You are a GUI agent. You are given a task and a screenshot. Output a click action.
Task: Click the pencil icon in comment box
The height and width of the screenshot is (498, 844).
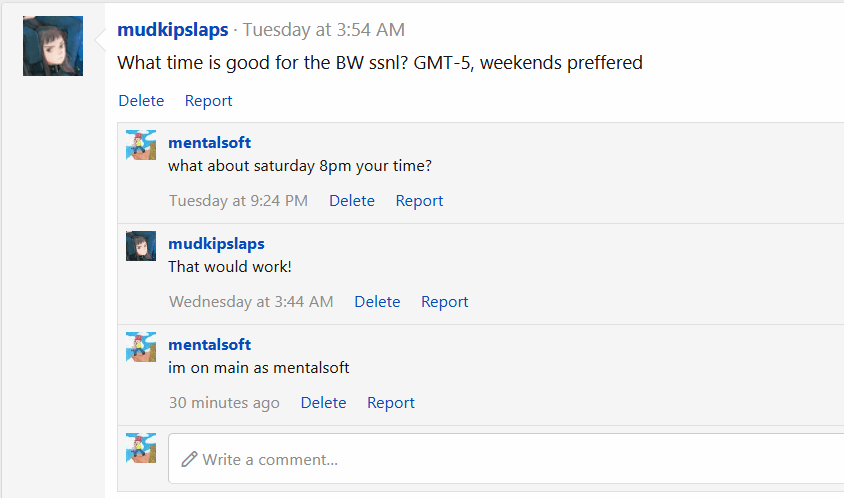189,459
